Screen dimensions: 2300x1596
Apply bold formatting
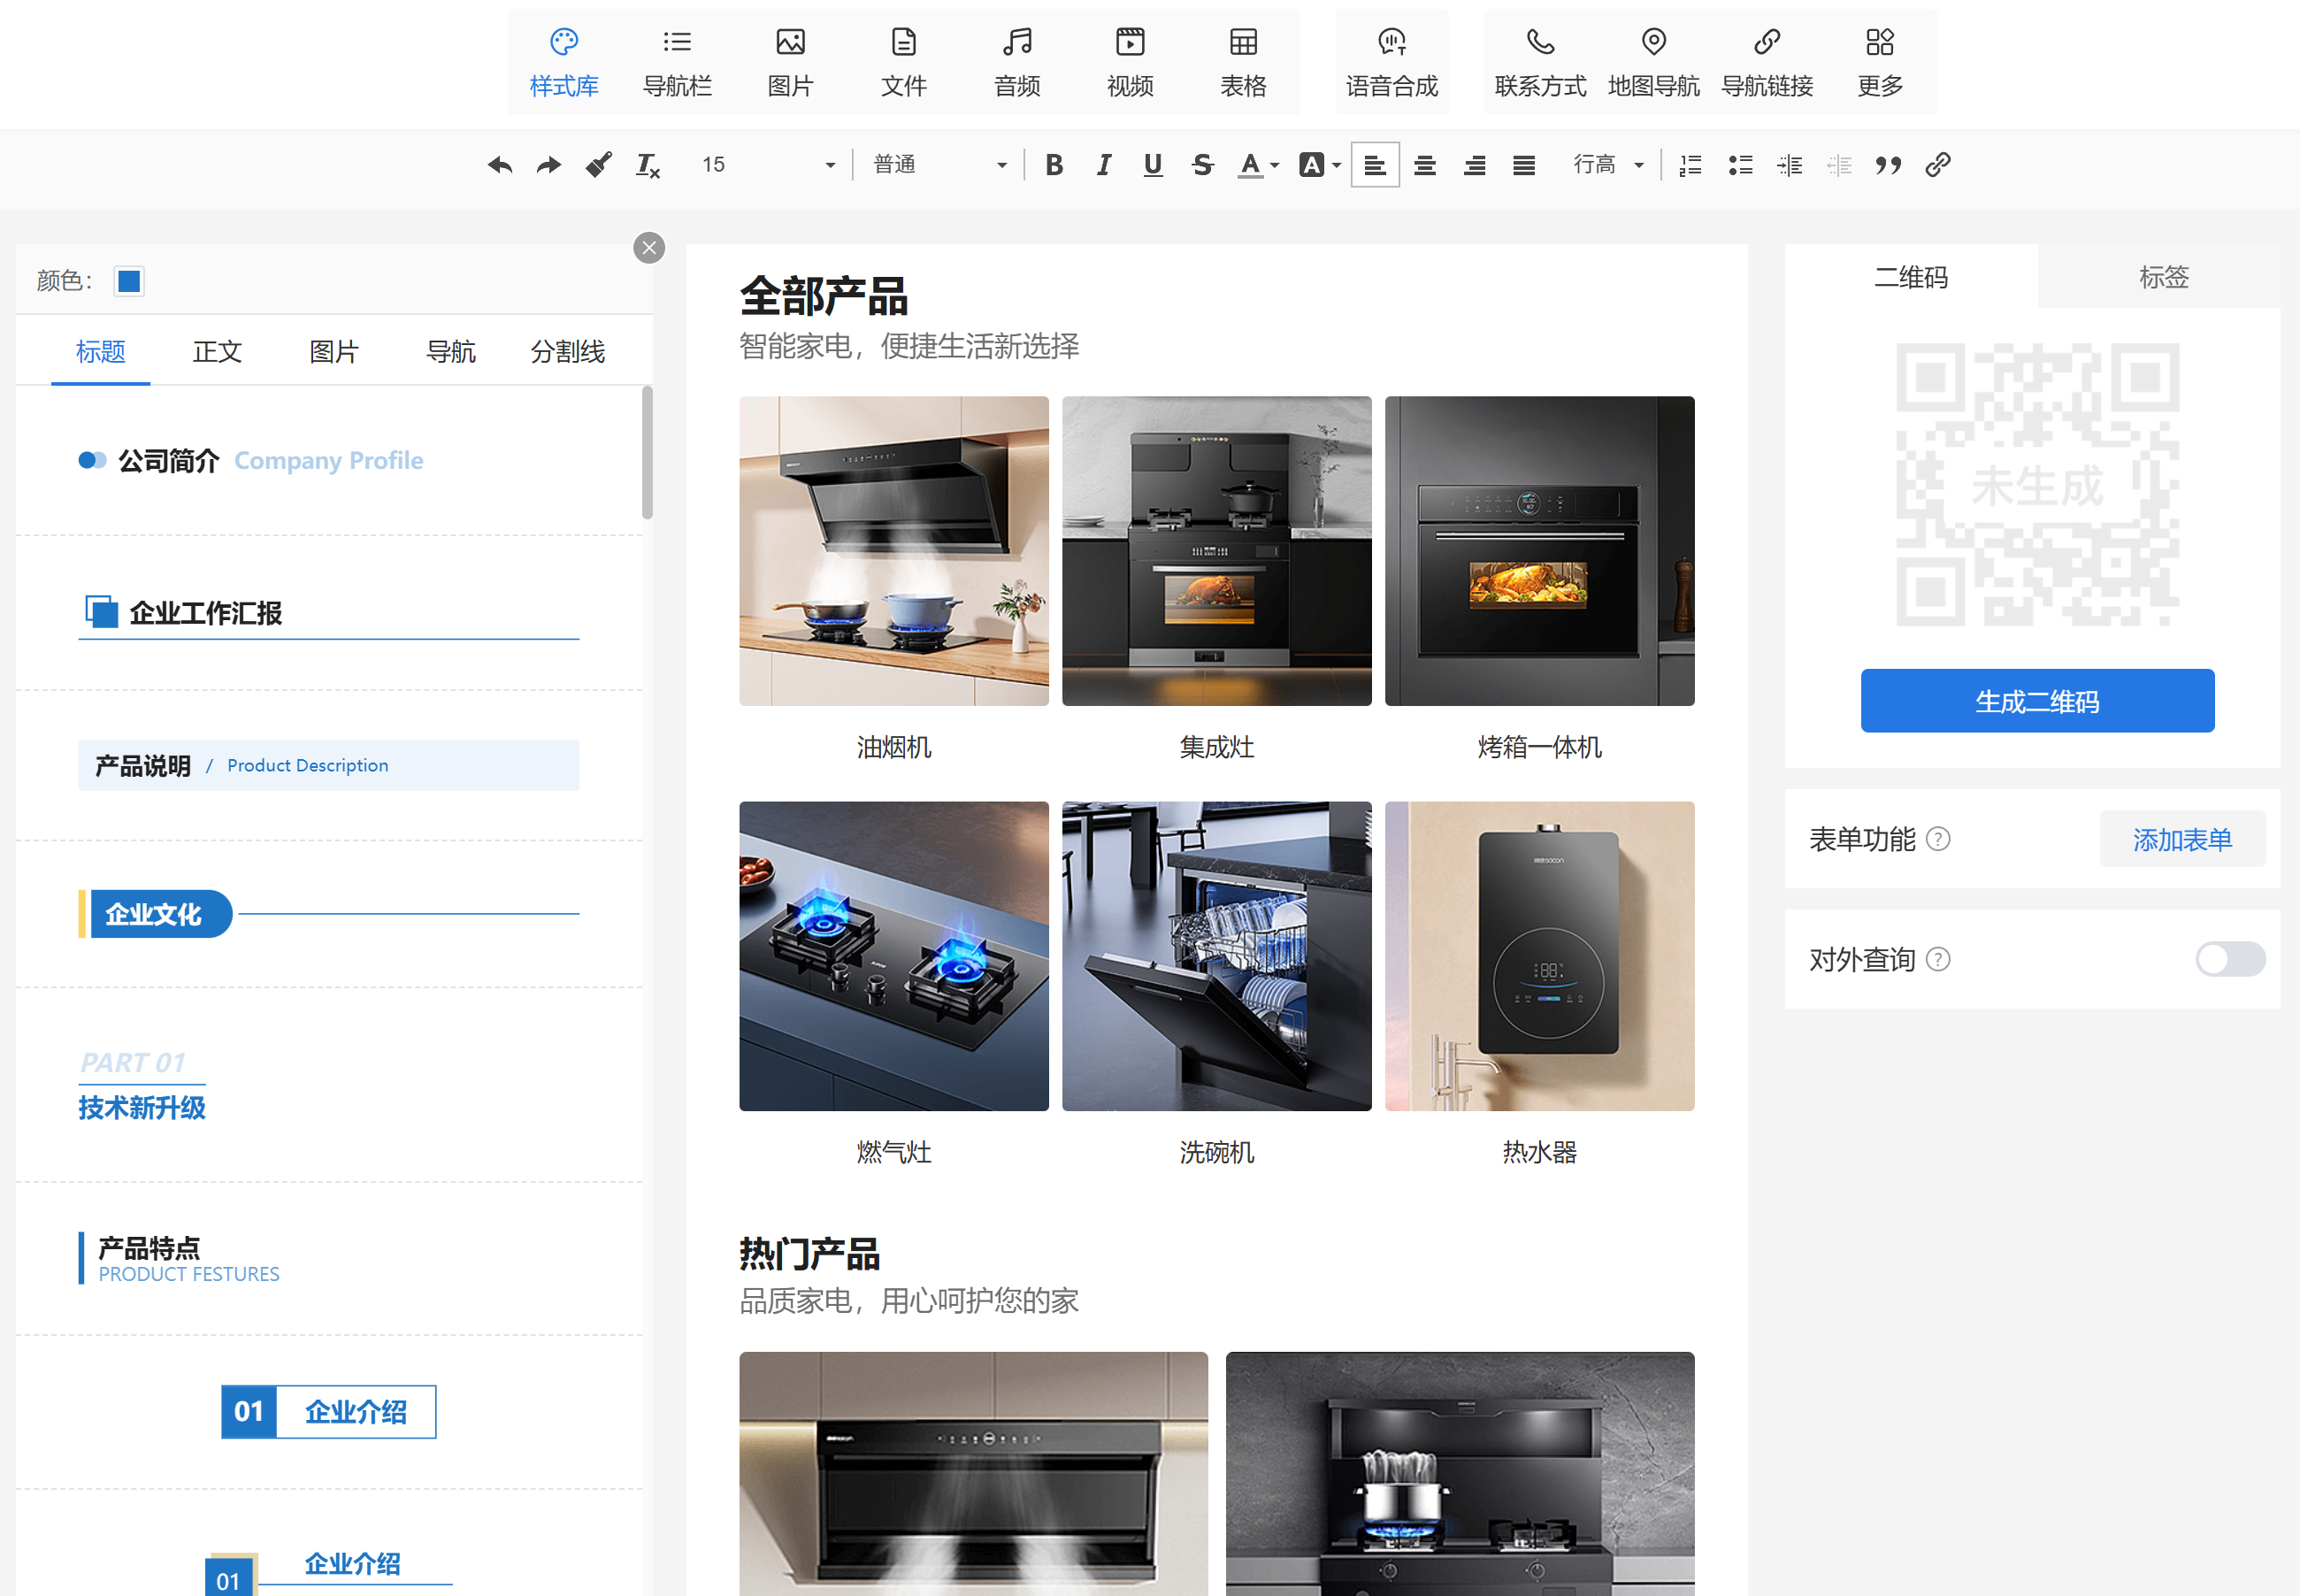point(1054,165)
